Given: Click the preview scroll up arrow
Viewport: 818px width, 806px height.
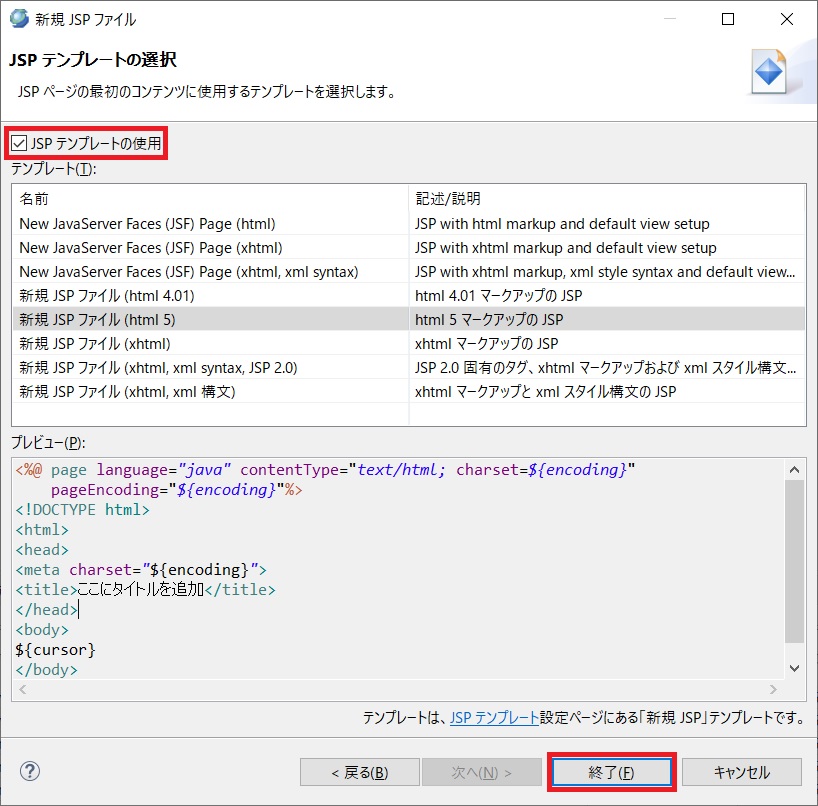Looking at the screenshot, I should pyautogui.click(x=794, y=468).
